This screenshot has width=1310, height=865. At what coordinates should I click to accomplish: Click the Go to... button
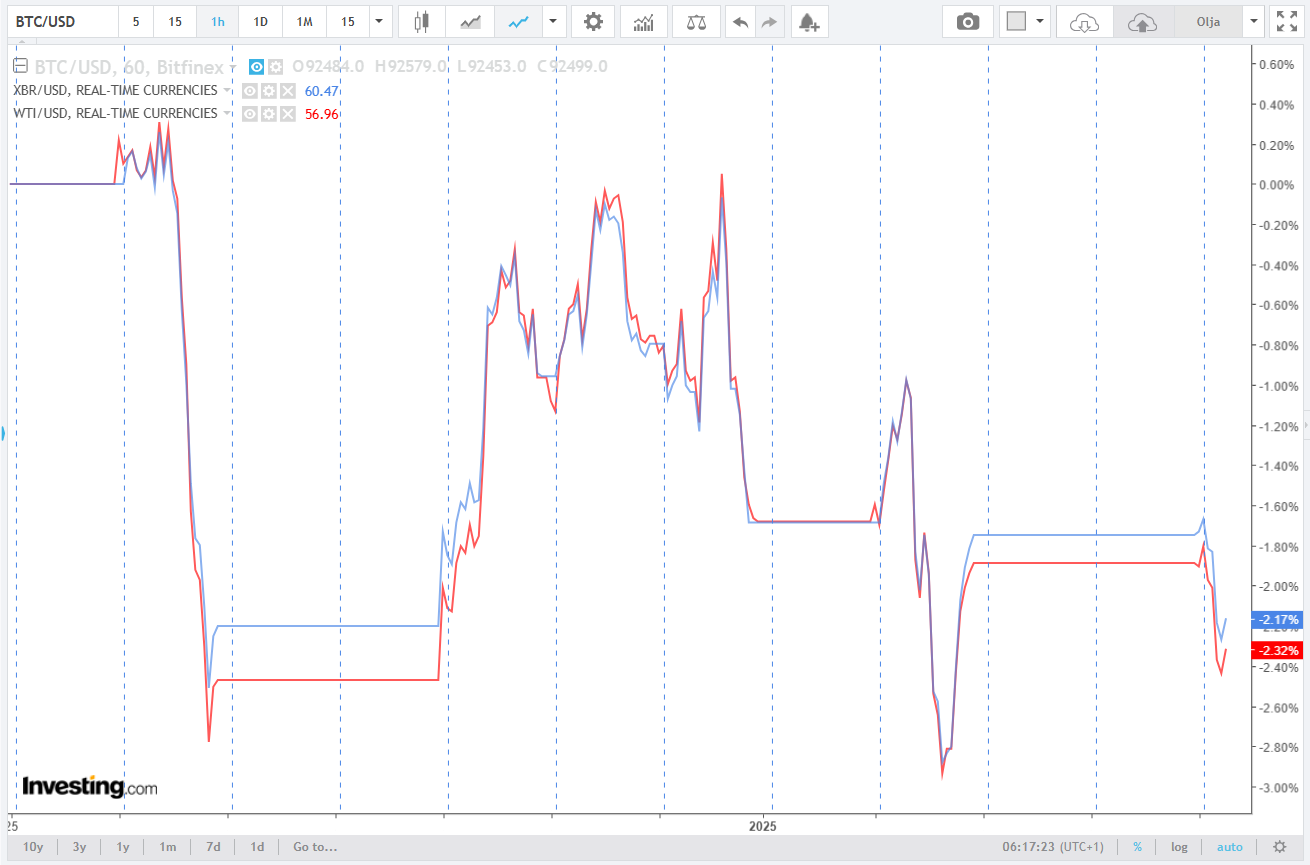coord(314,847)
